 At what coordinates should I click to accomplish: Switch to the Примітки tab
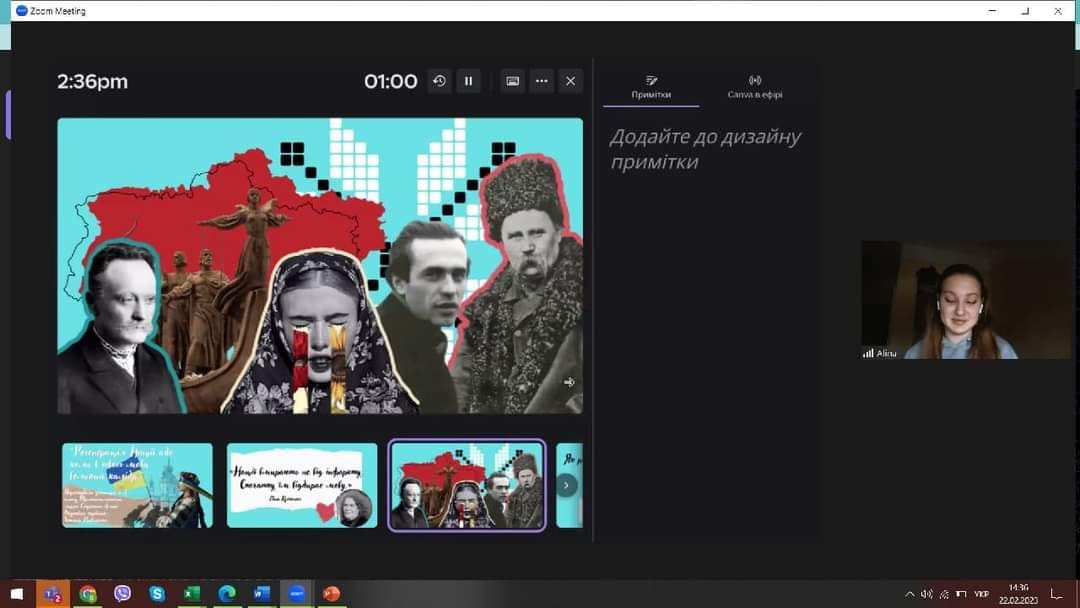tap(651, 87)
